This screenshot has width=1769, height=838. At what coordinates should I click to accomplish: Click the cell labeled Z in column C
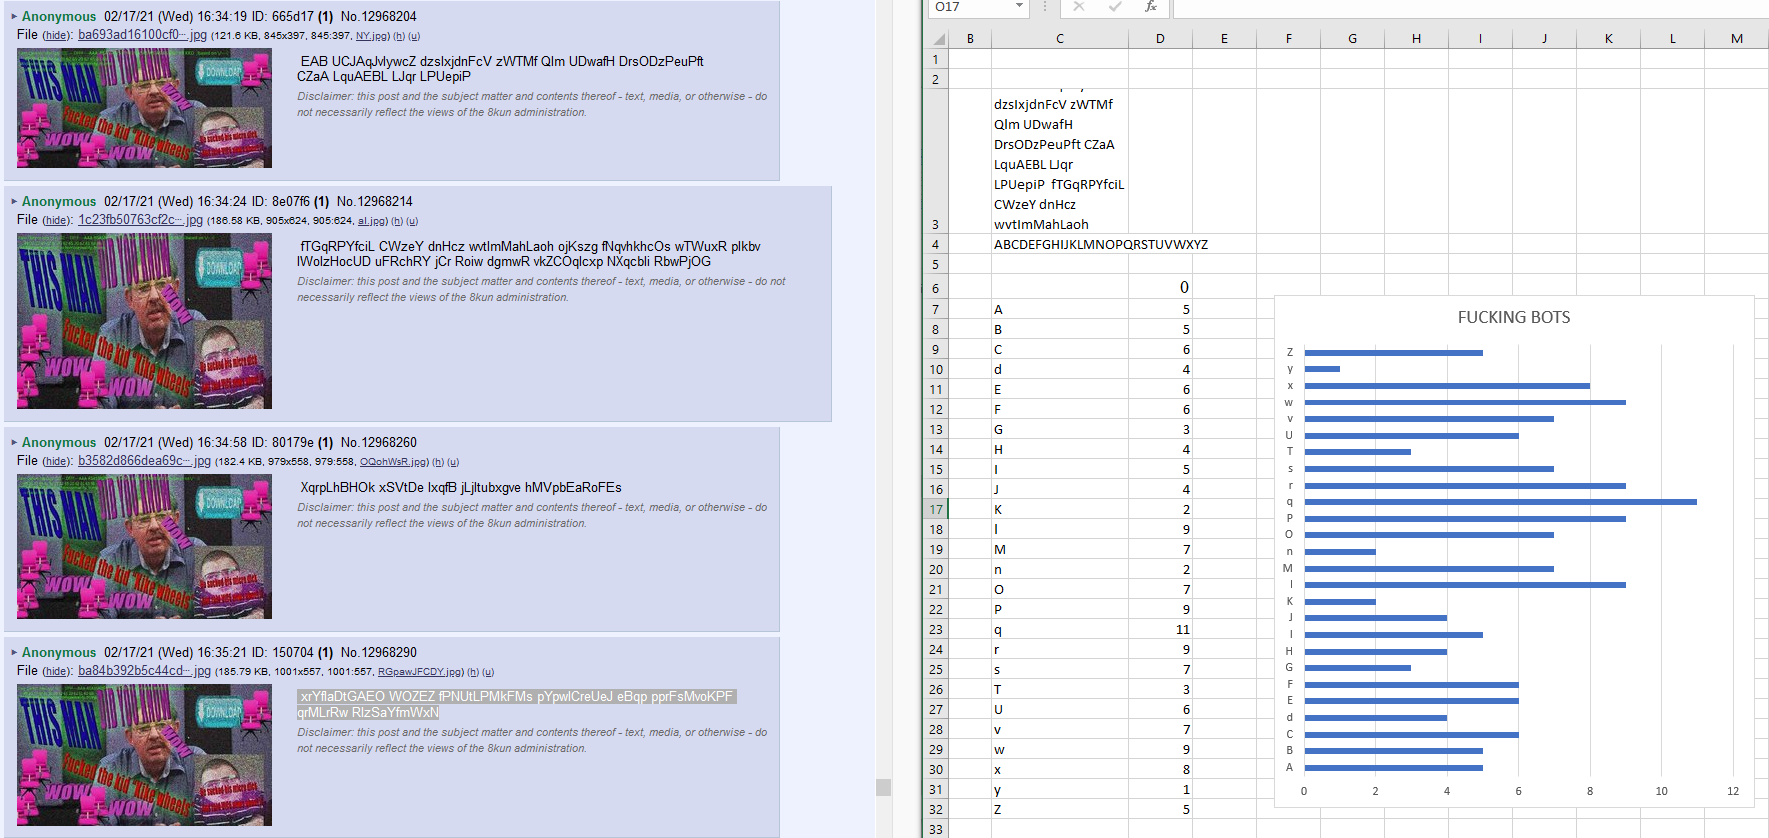pyautogui.click(x=1060, y=810)
